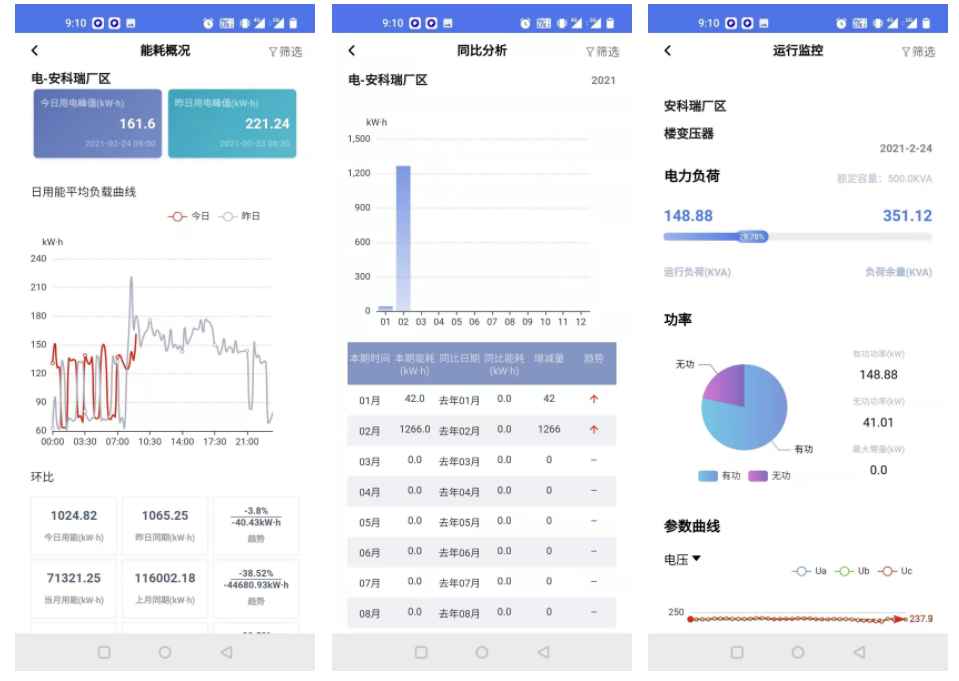Tap Android back triangle on 同比分析 phone
959x681 pixels.
543,652
